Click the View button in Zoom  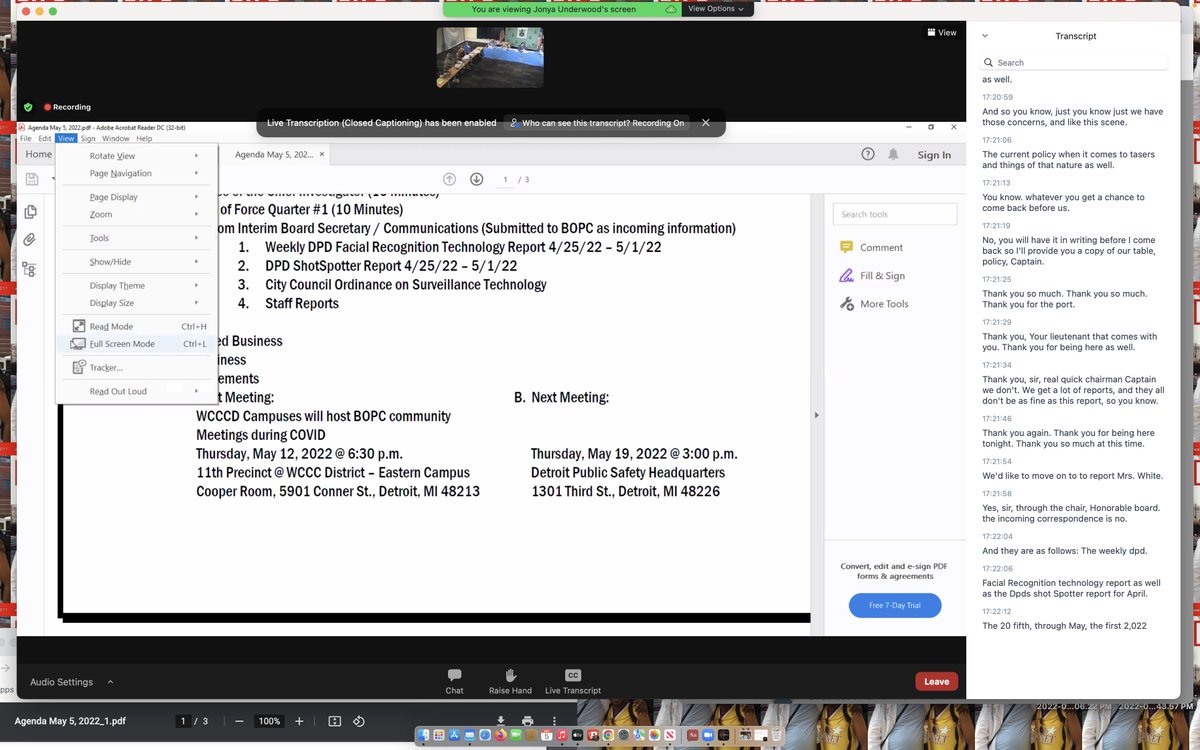coord(942,32)
